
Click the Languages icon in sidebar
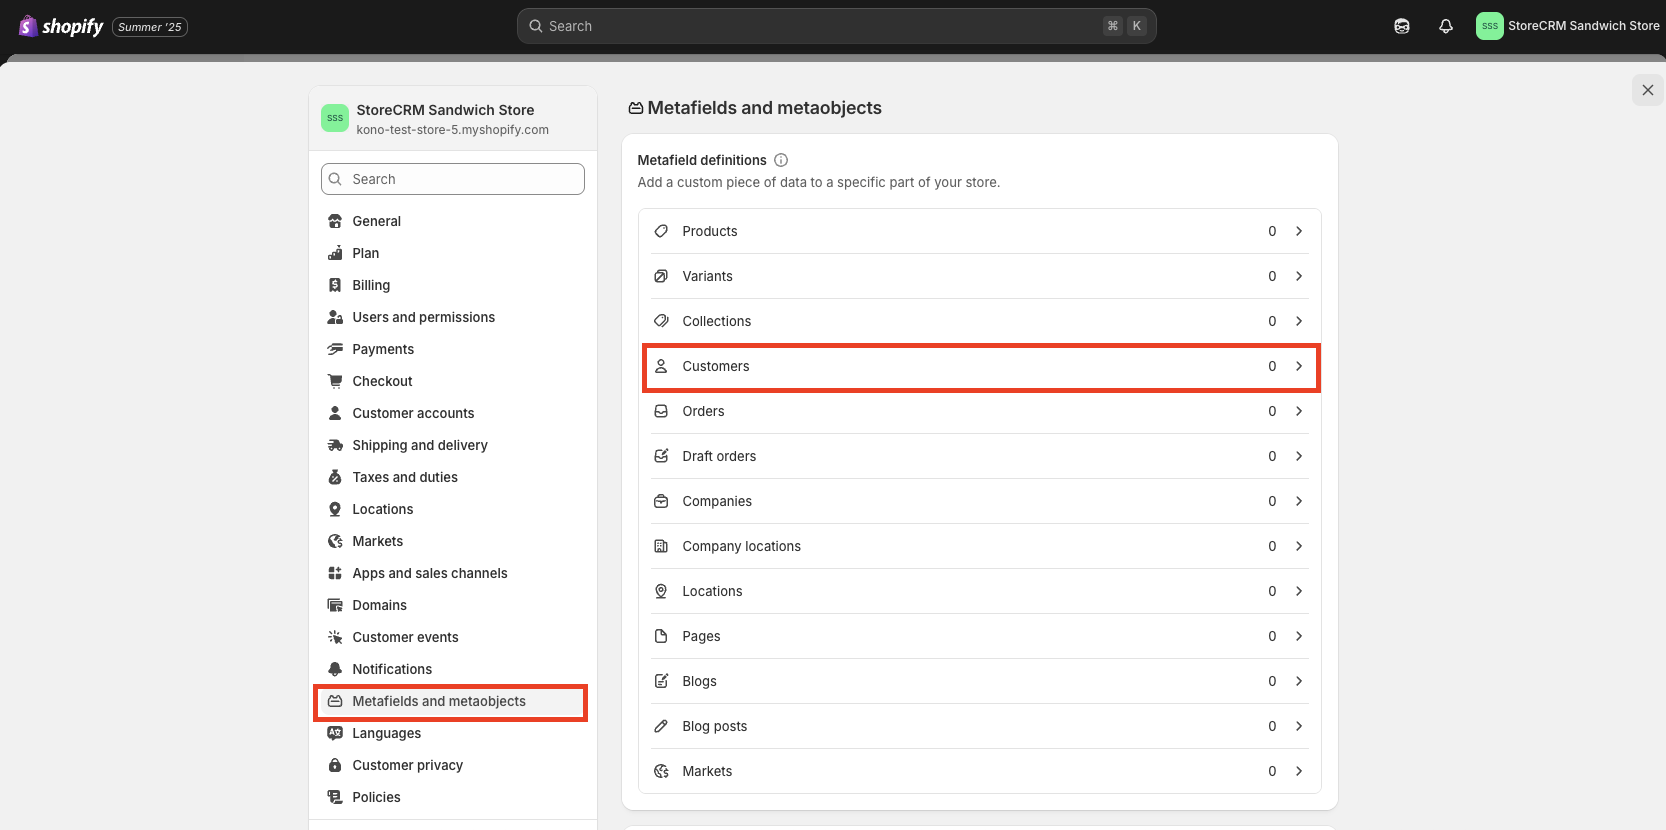pyautogui.click(x=335, y=733)
